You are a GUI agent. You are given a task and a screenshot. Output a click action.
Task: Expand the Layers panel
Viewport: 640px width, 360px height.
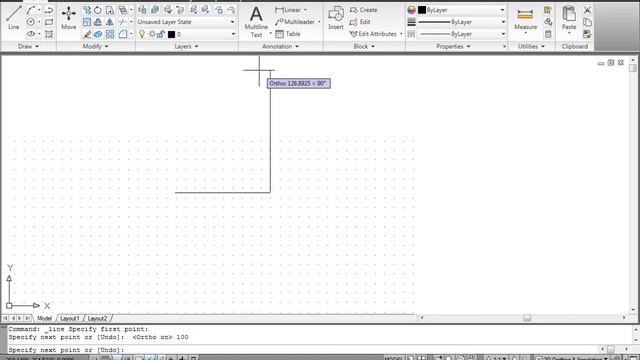click(186, 47)
